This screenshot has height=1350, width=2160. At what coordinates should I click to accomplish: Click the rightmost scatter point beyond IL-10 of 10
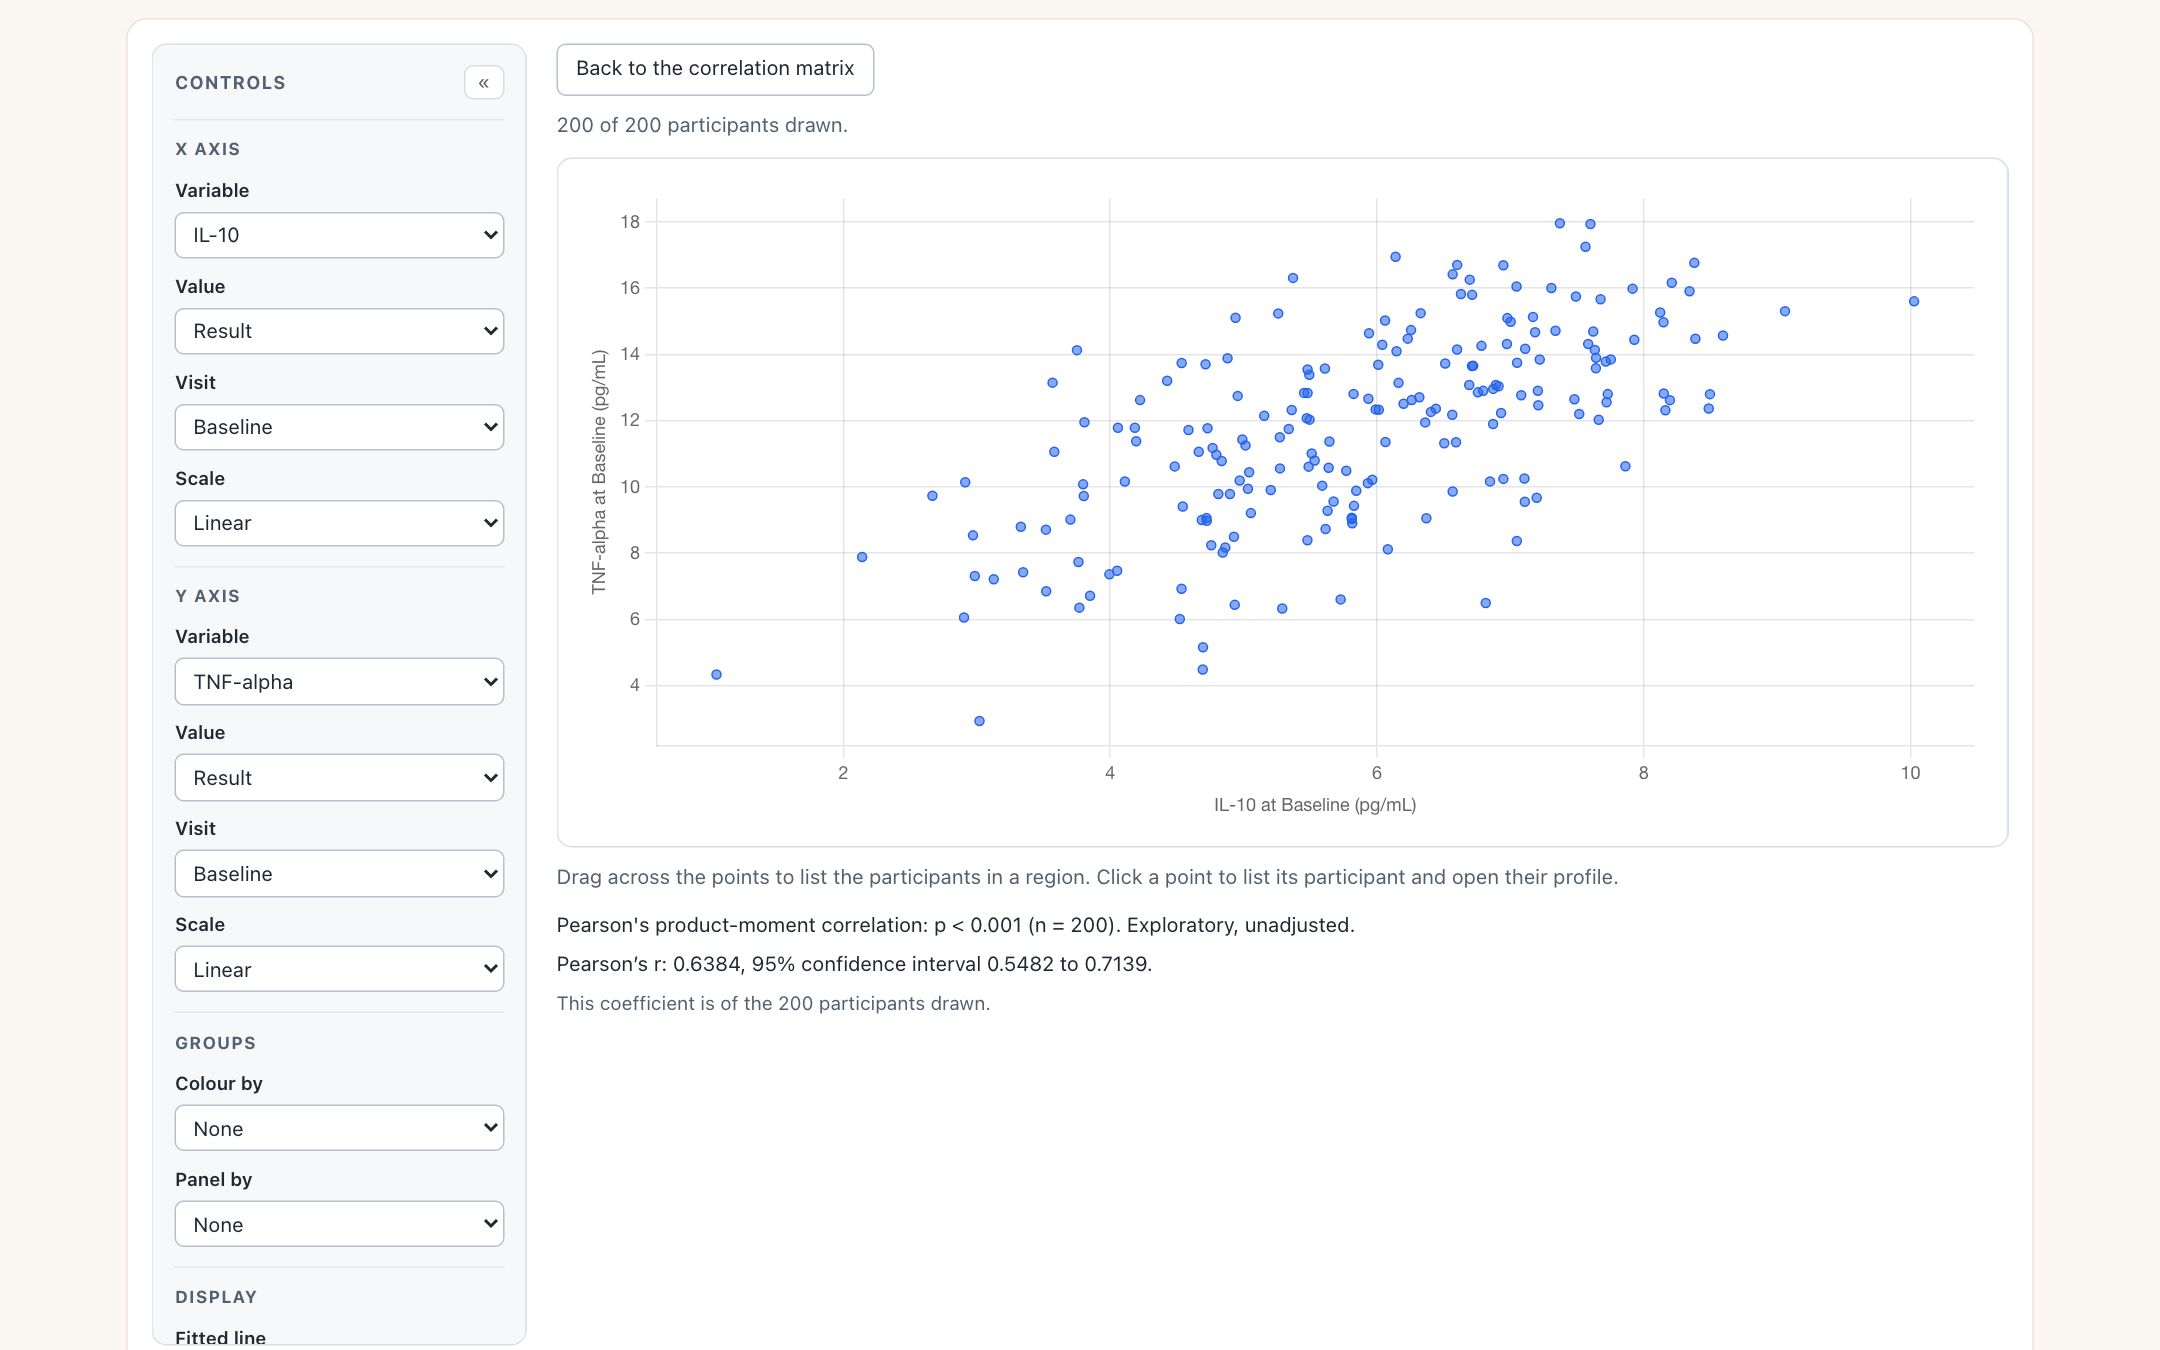pos(1914,301)
